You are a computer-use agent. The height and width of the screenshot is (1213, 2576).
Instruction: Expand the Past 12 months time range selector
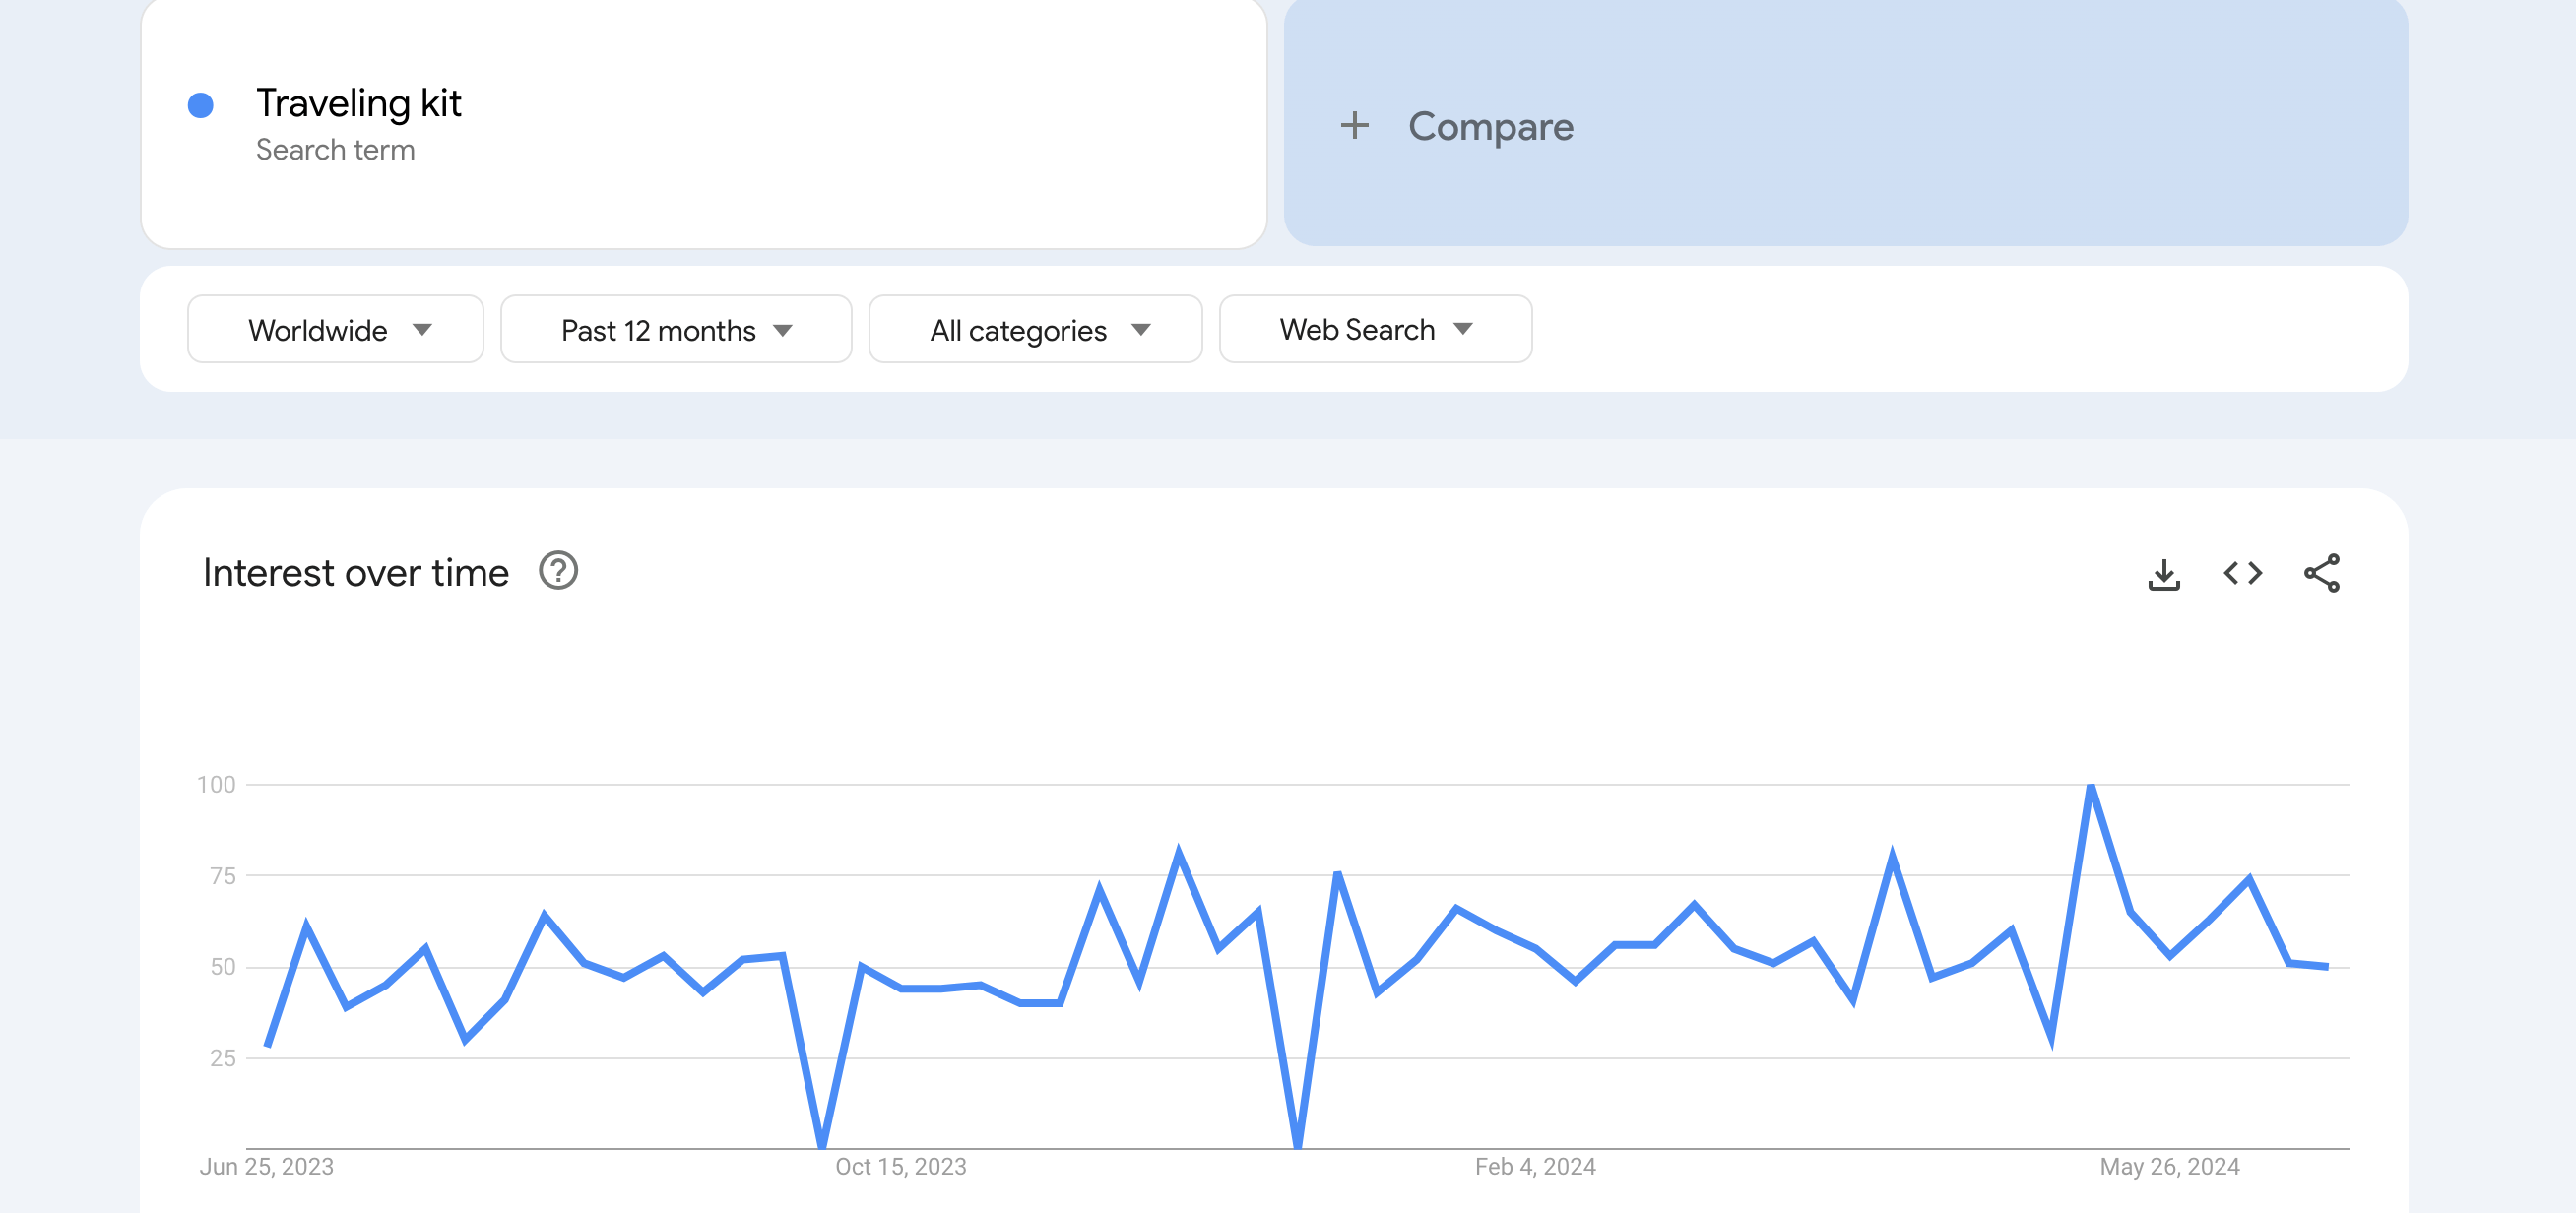pyautogui.click(x=675, y=329)
